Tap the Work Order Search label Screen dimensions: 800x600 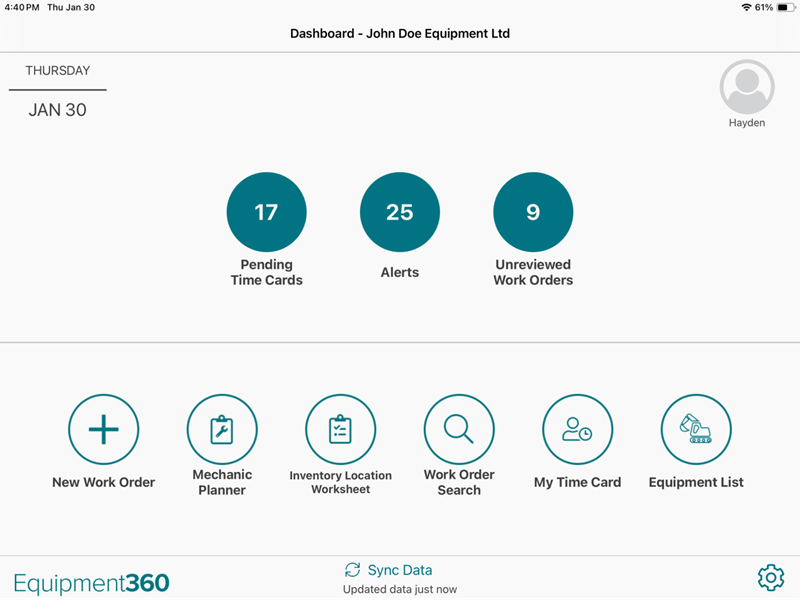tap(459, 482)
